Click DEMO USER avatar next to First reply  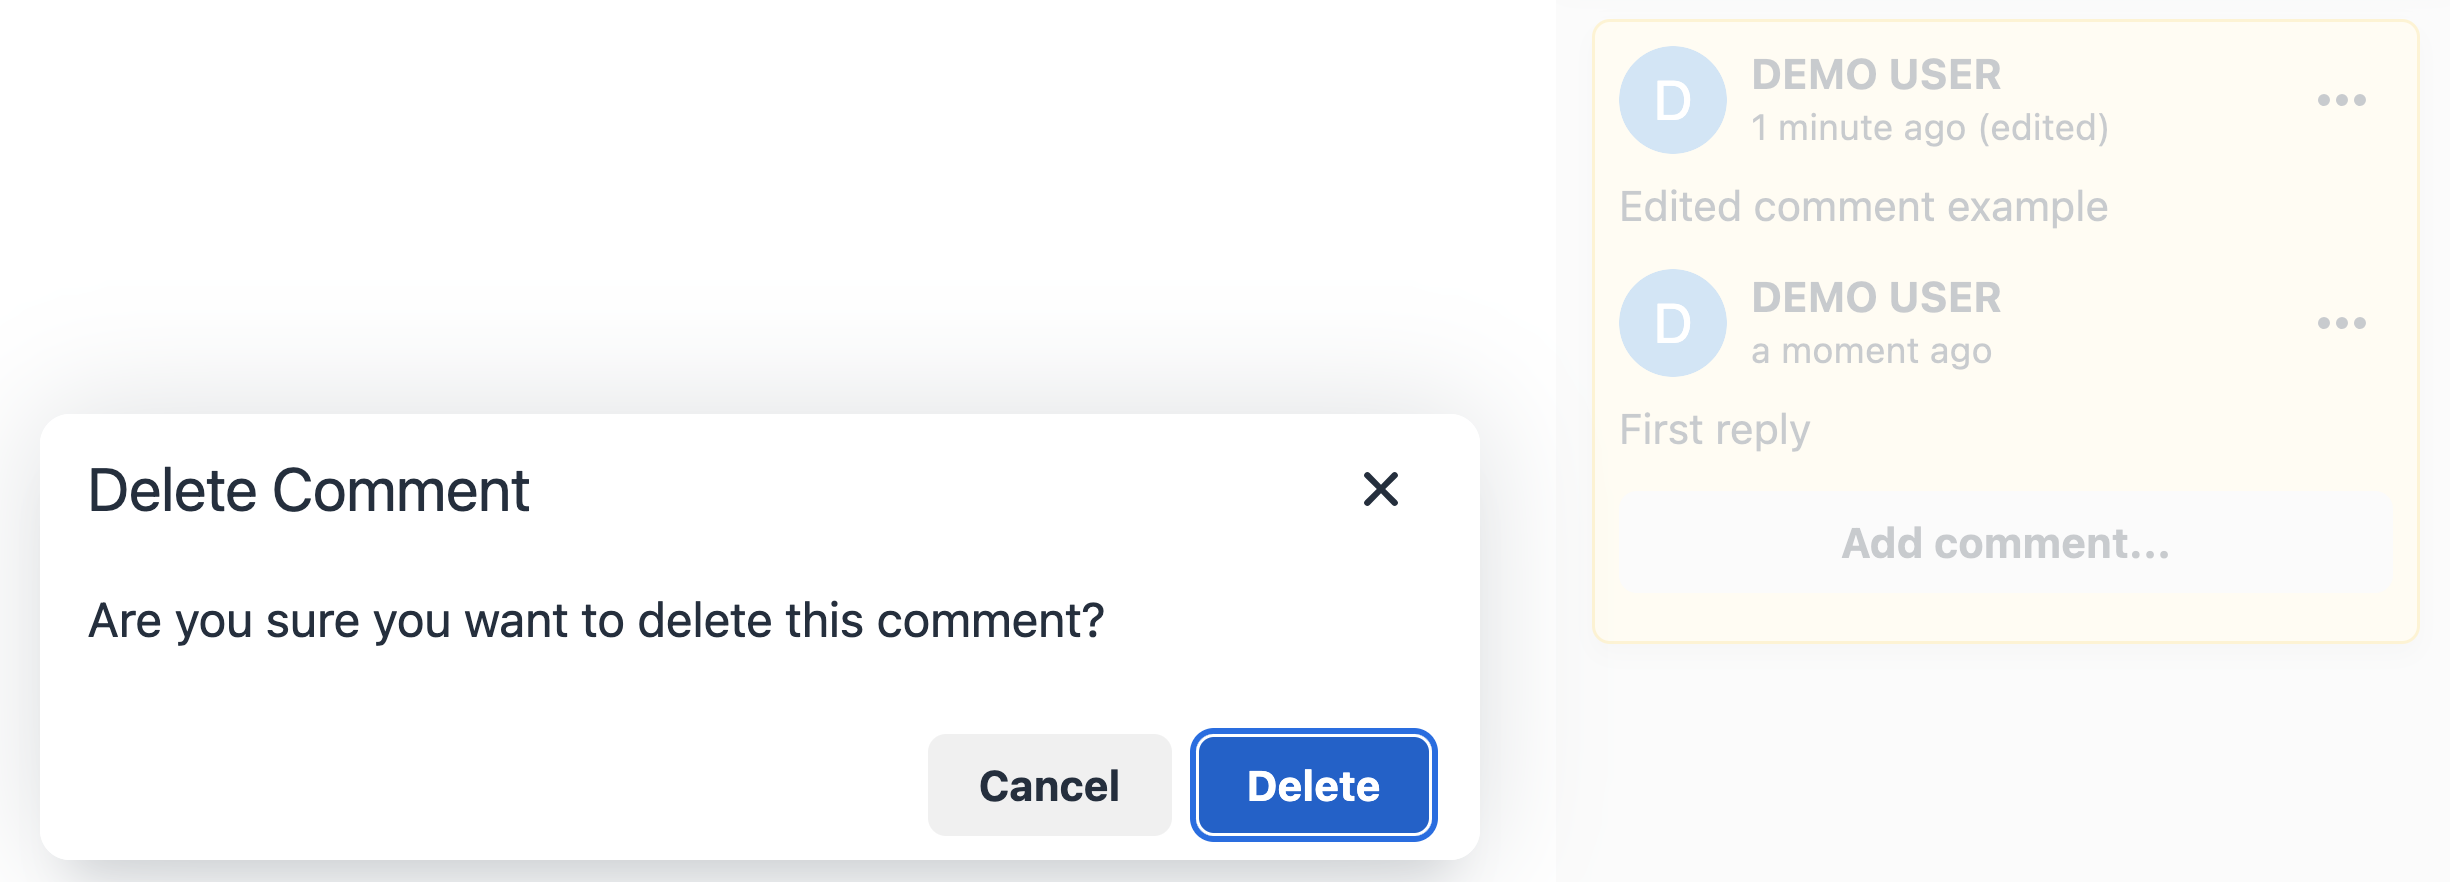[x=1671, y=323]
